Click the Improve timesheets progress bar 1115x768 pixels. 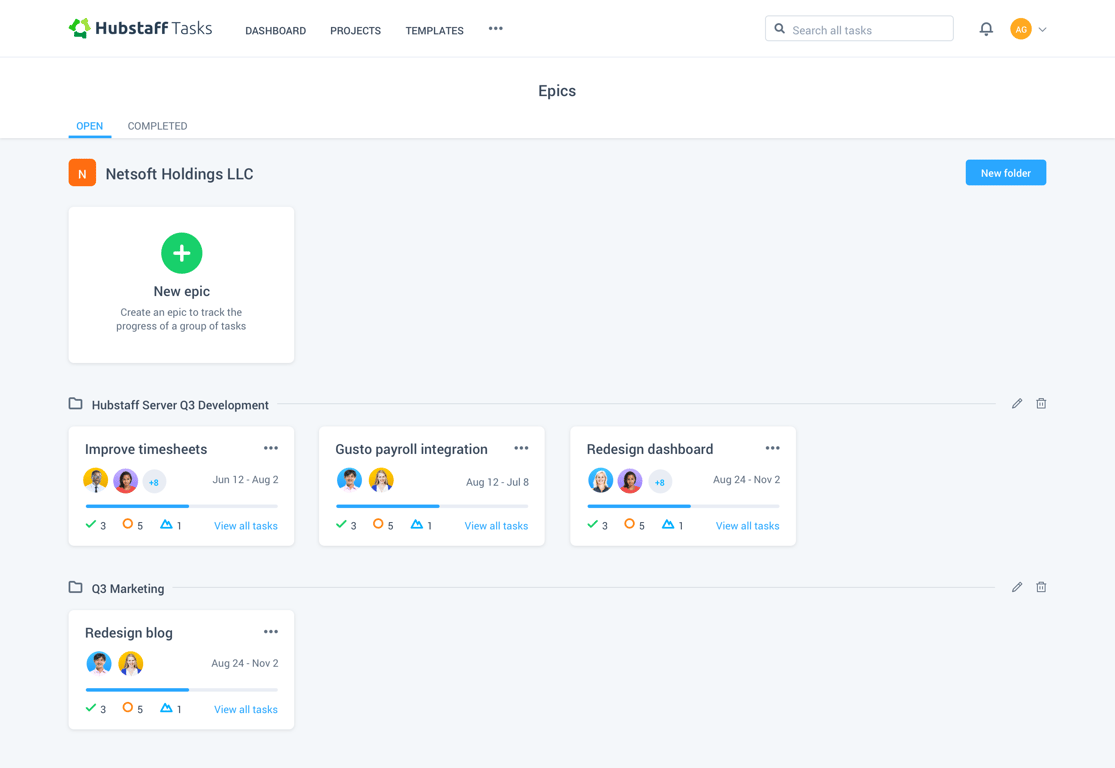pyautogui.click(x=181, y=506)
